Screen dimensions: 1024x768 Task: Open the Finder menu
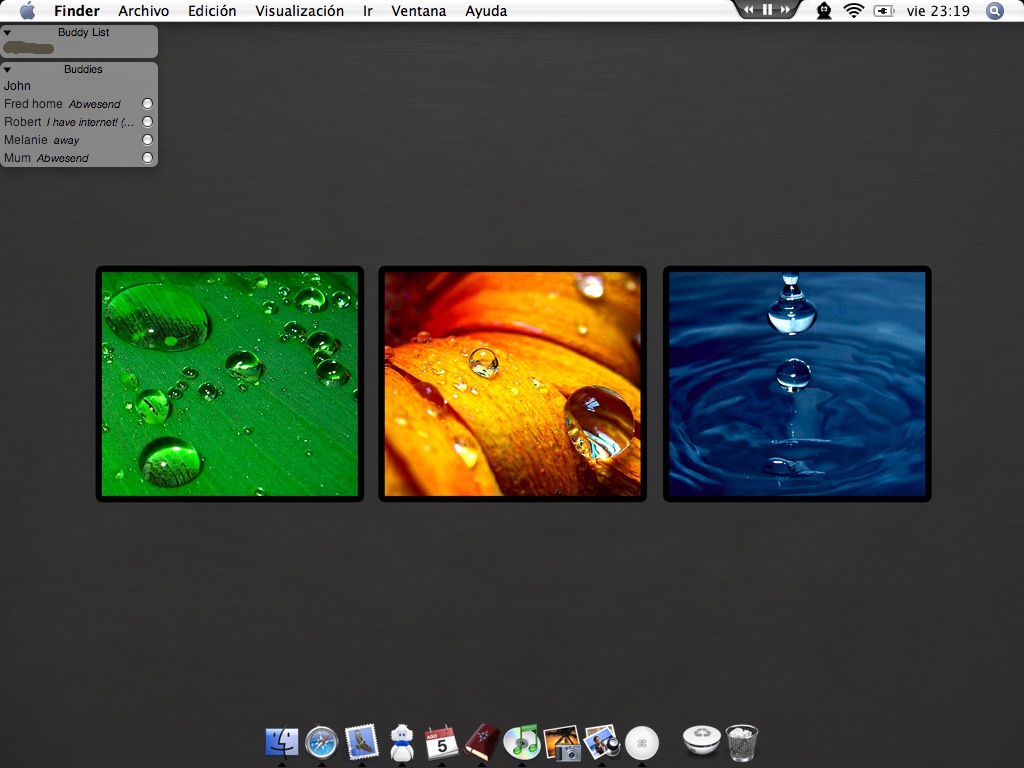(x=77, y=11)
